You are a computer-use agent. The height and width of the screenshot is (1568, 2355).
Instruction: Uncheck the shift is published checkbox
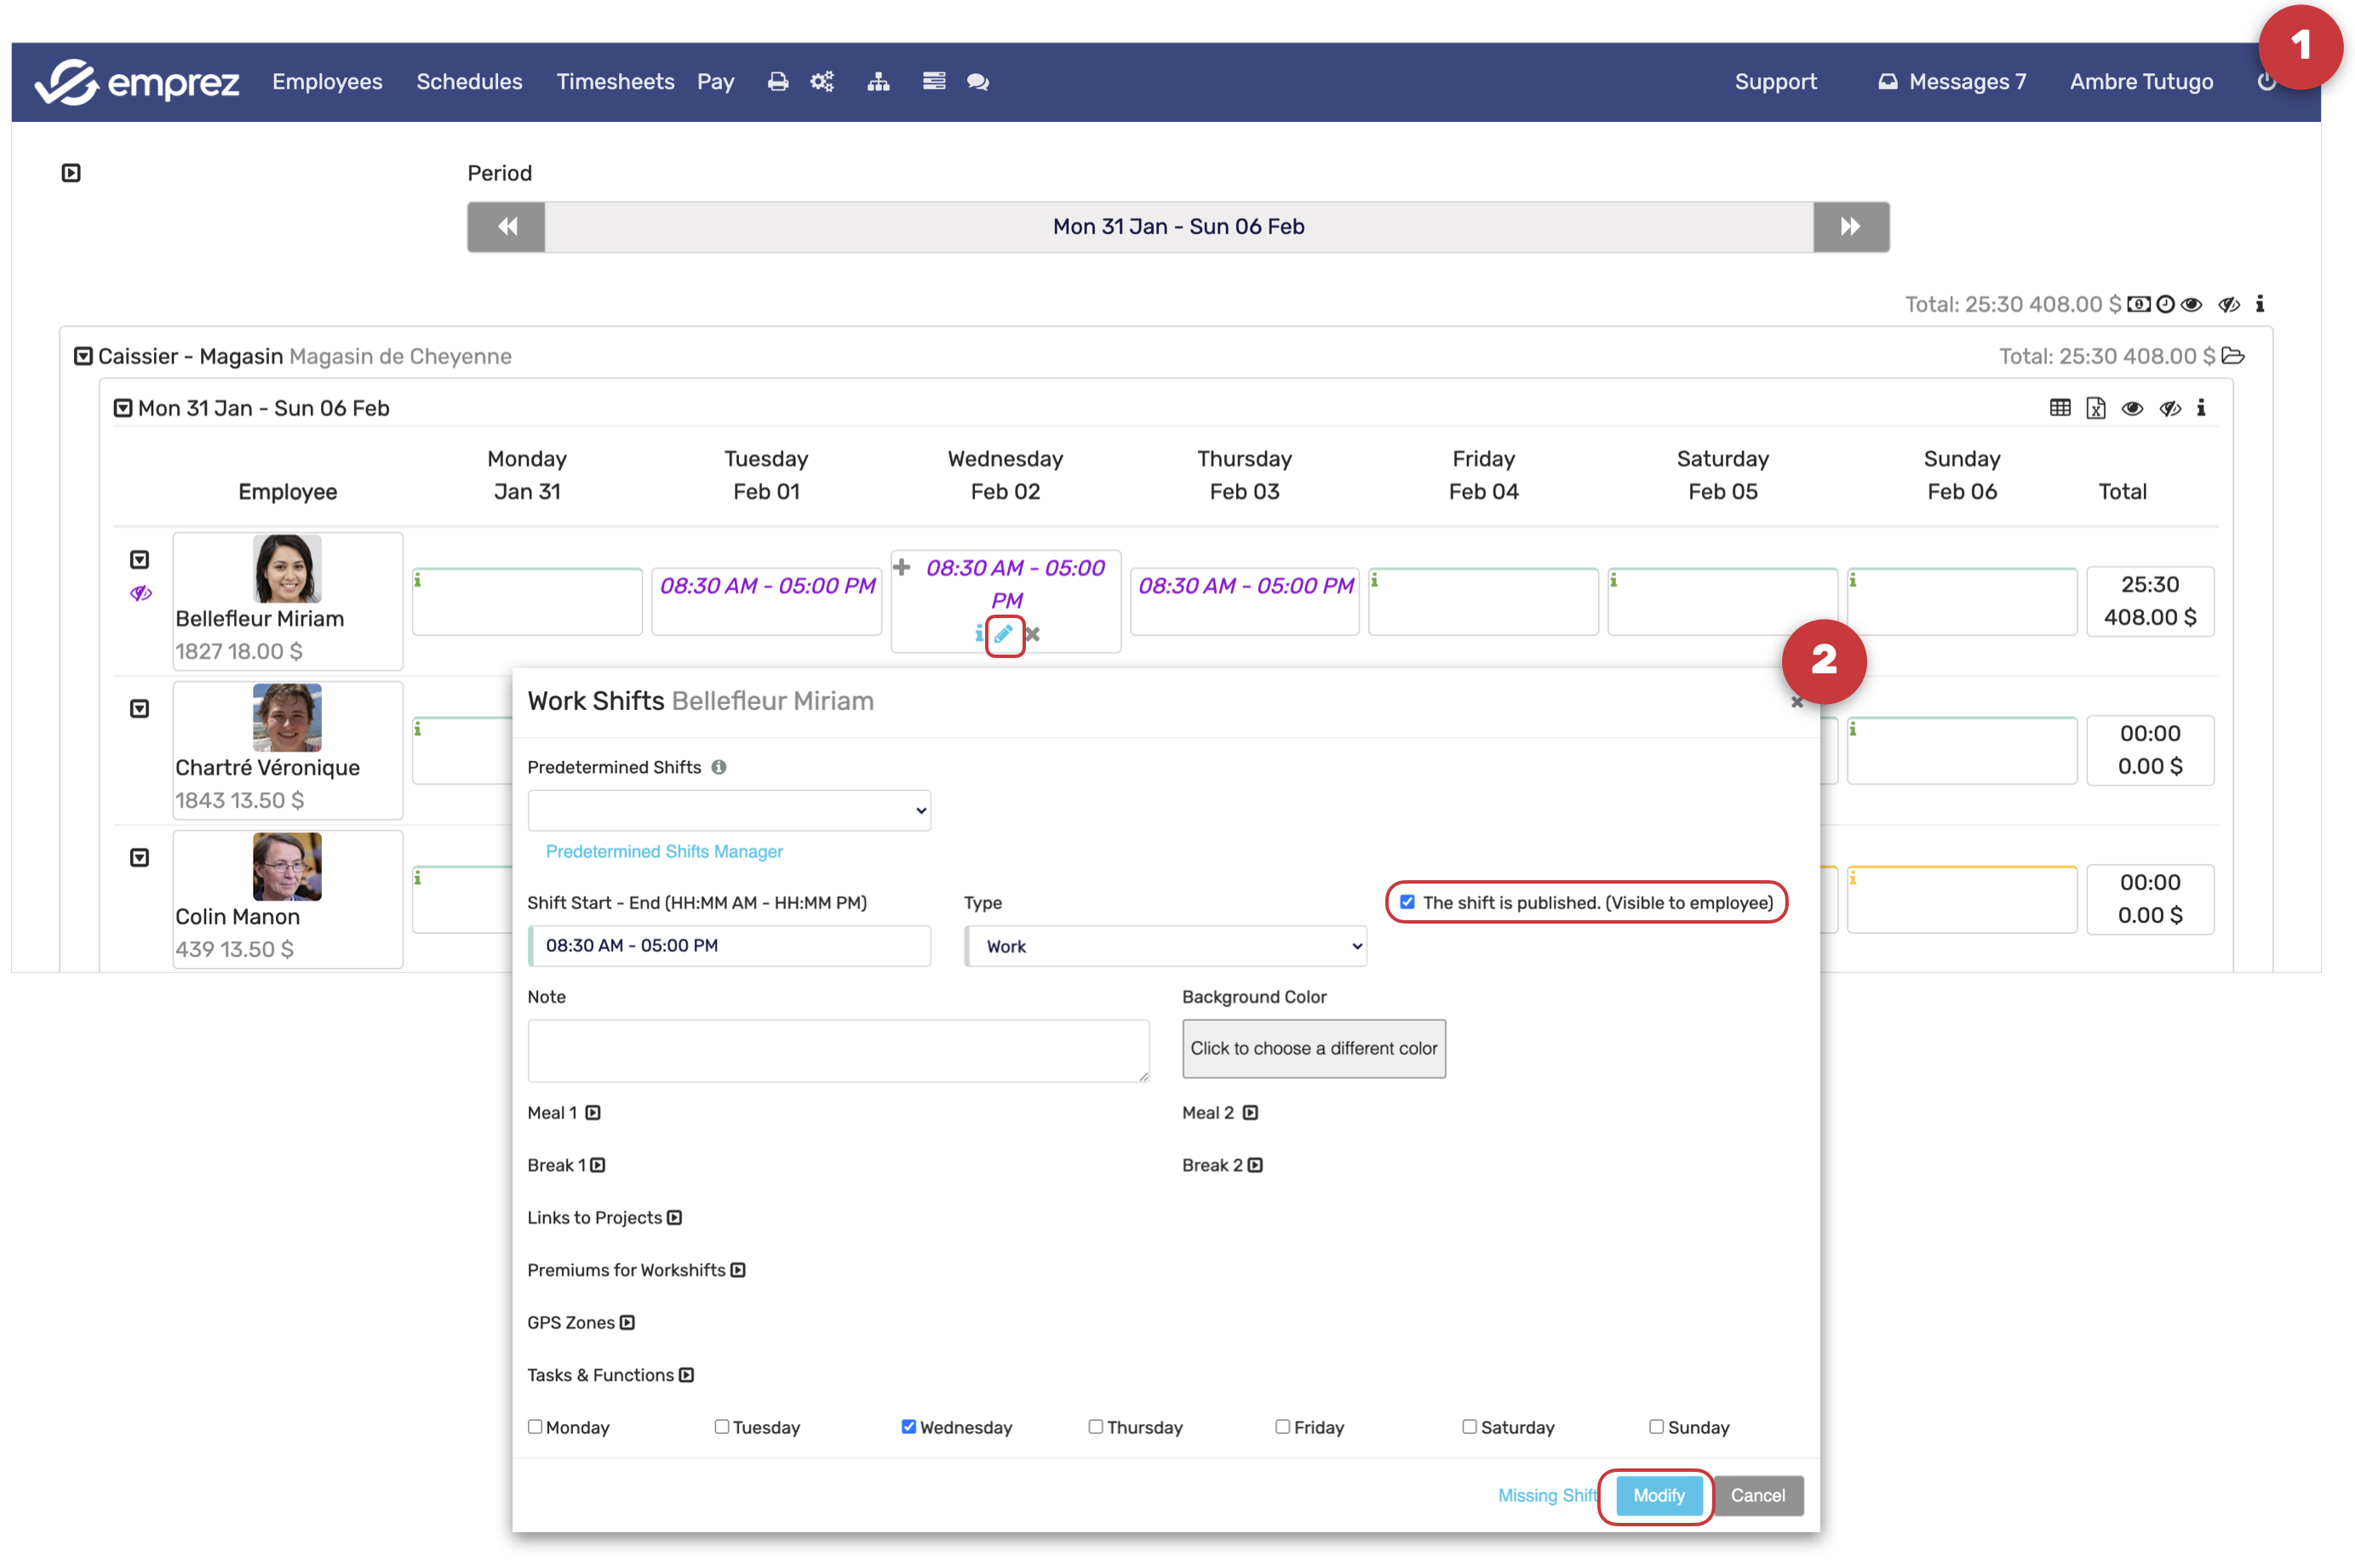pos(1407,902)
